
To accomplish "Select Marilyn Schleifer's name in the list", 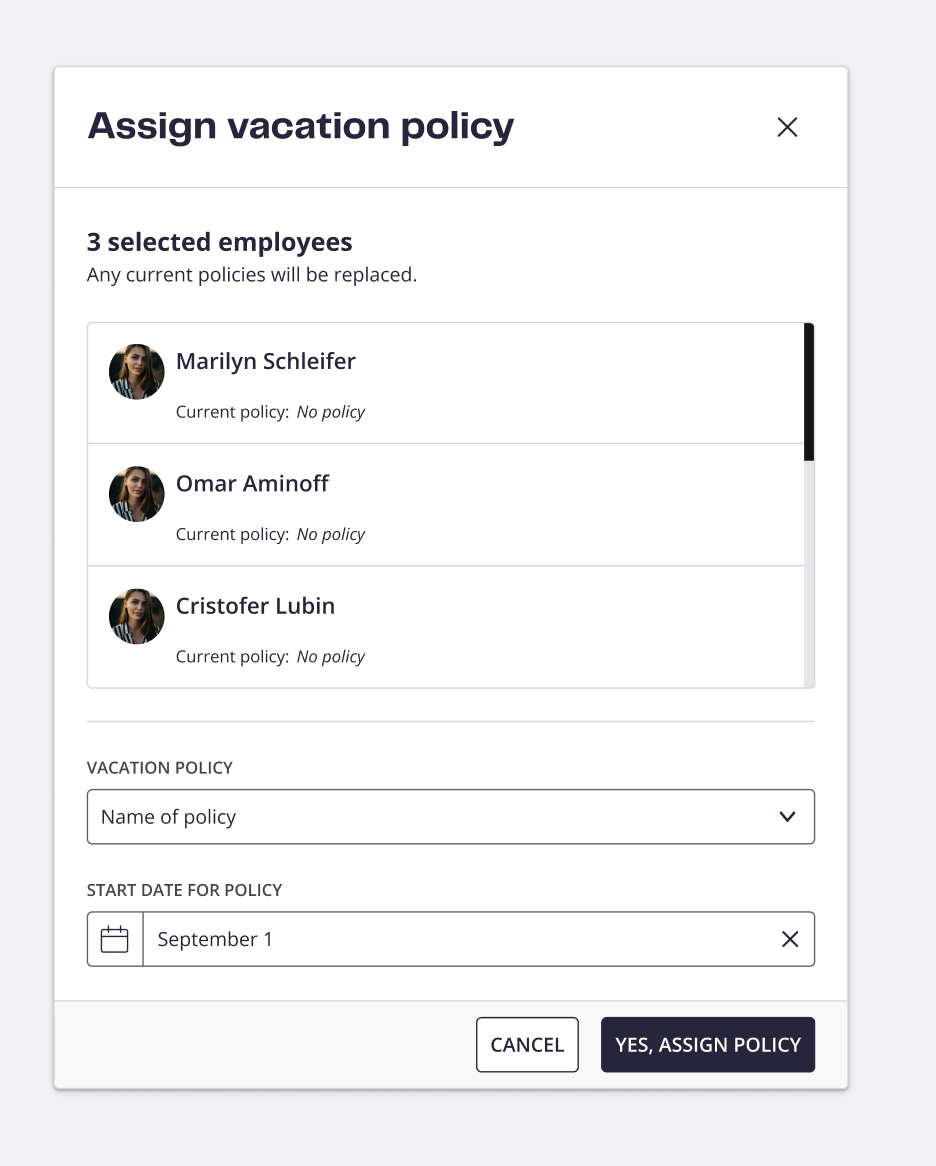I will click(265, 361).
